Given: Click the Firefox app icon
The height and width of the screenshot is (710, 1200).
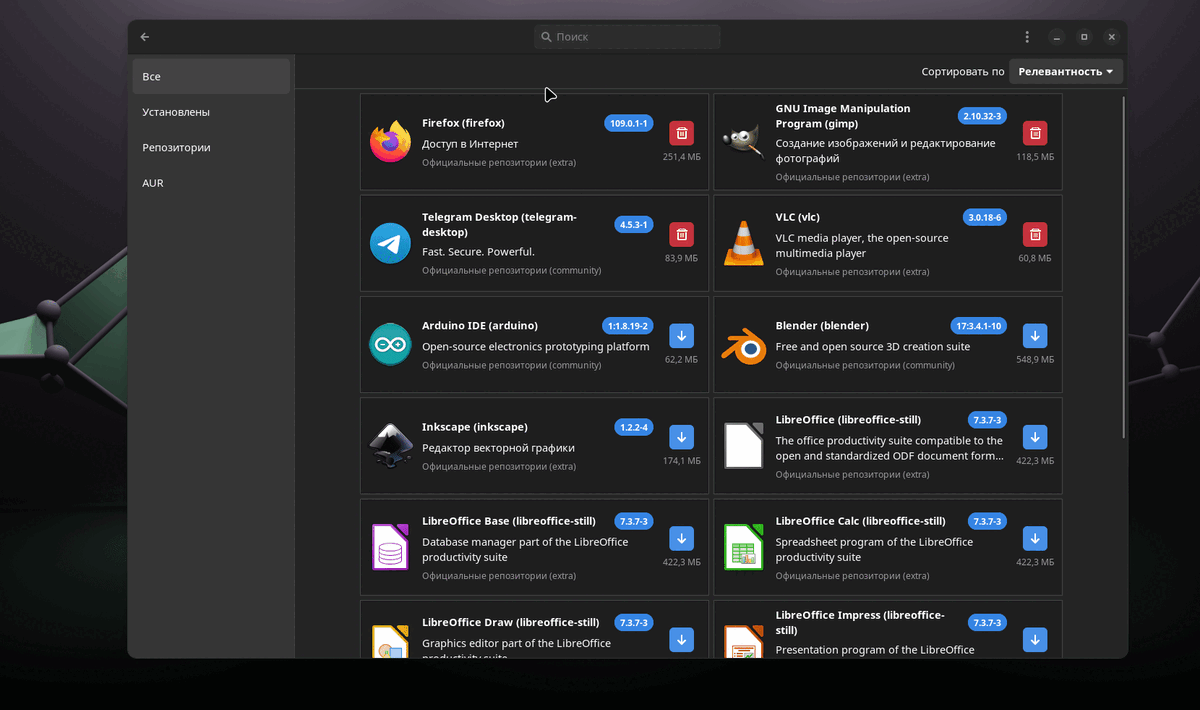Looking at the screenshot, I should click(x=390, y=141).
